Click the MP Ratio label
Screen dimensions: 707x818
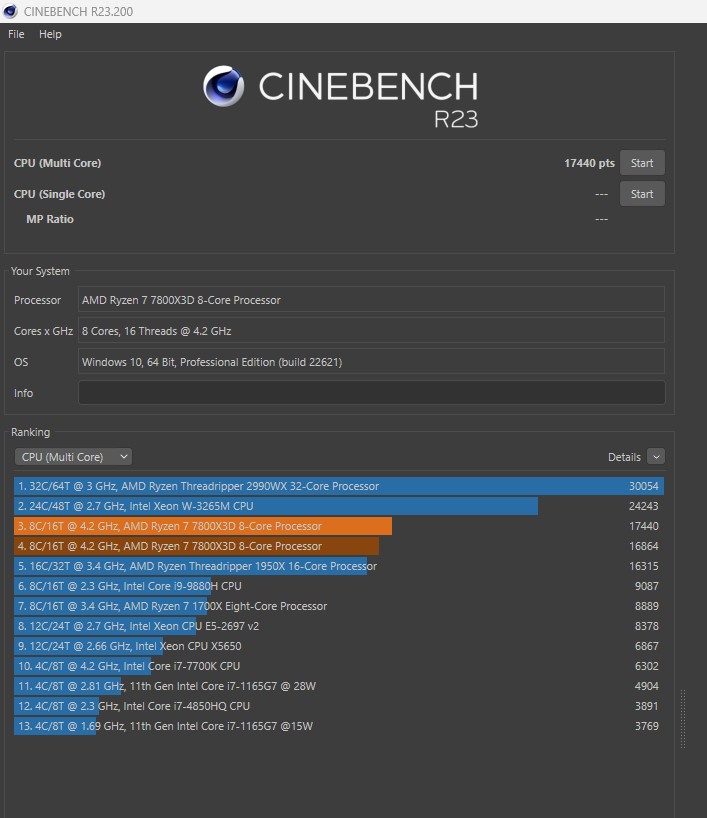50,219
